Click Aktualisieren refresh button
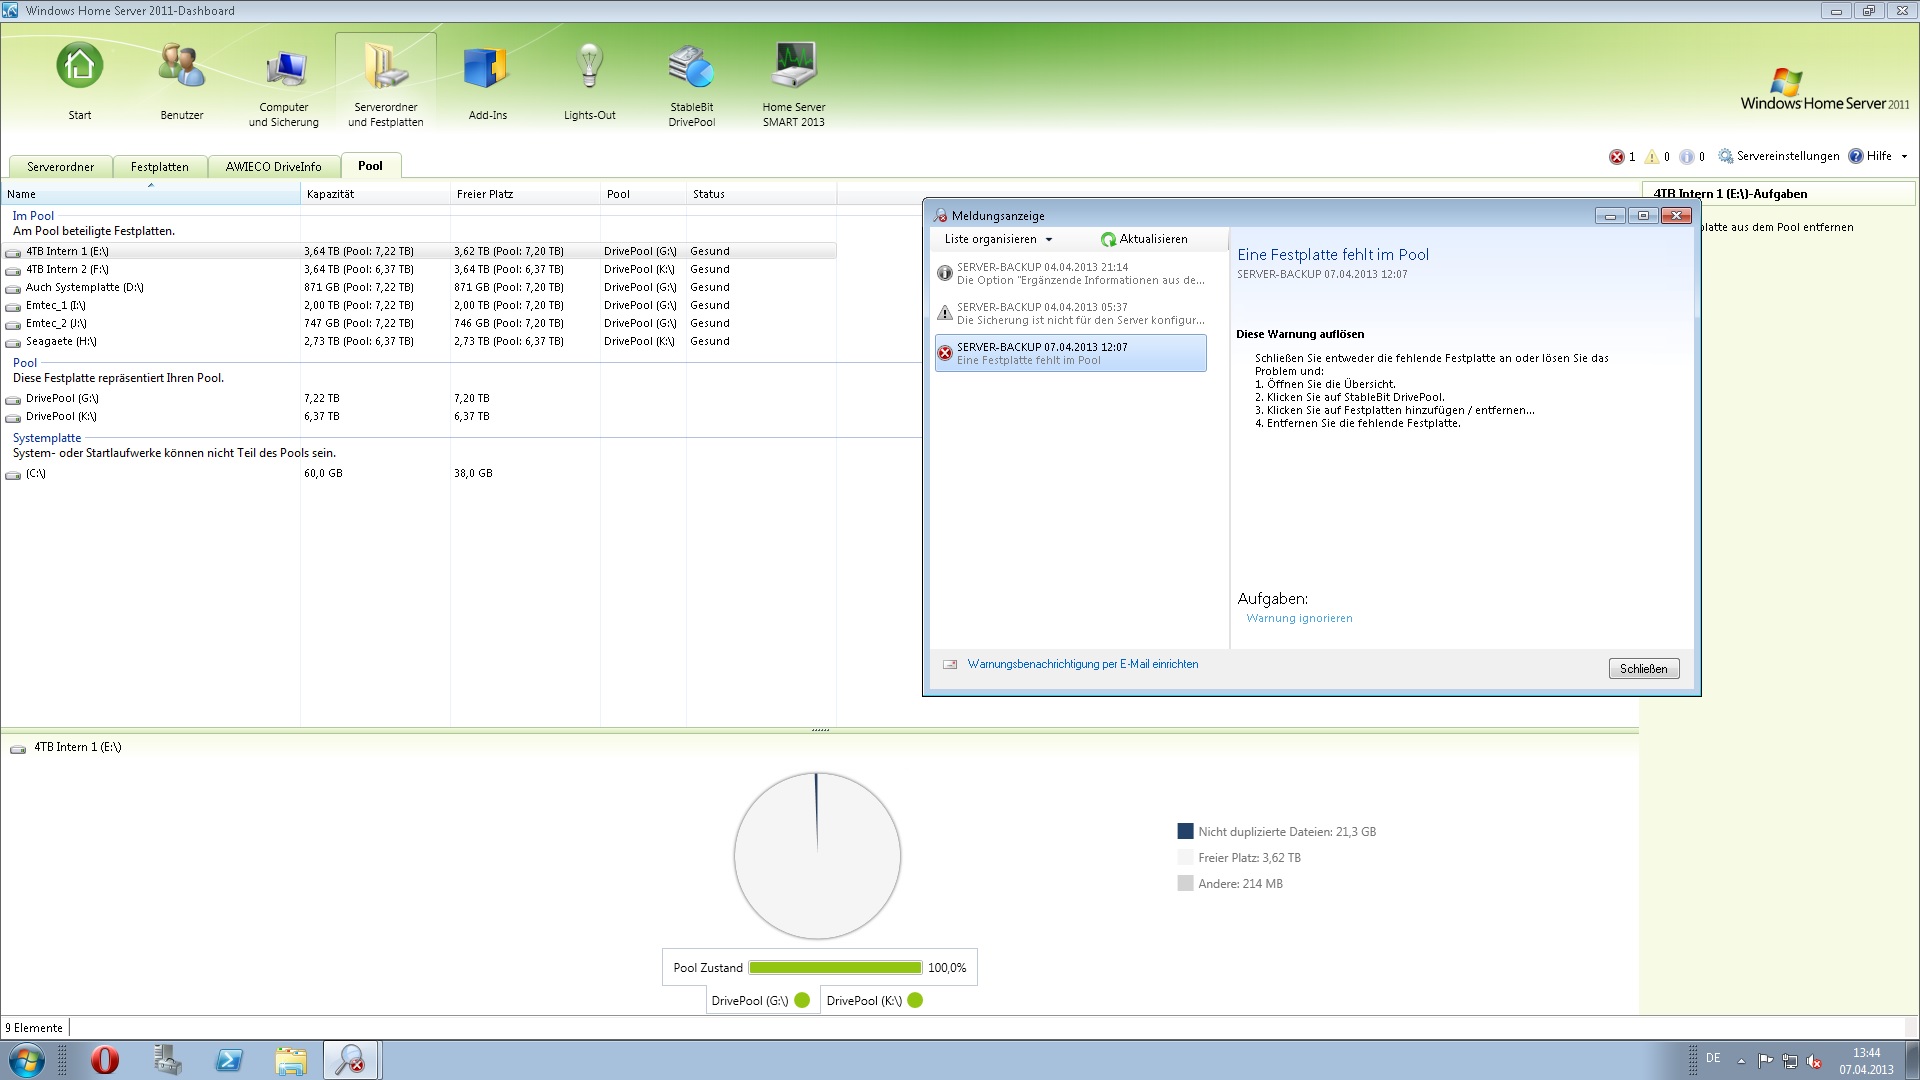The image size is (1920, 1080). (x=1144, y=239)
